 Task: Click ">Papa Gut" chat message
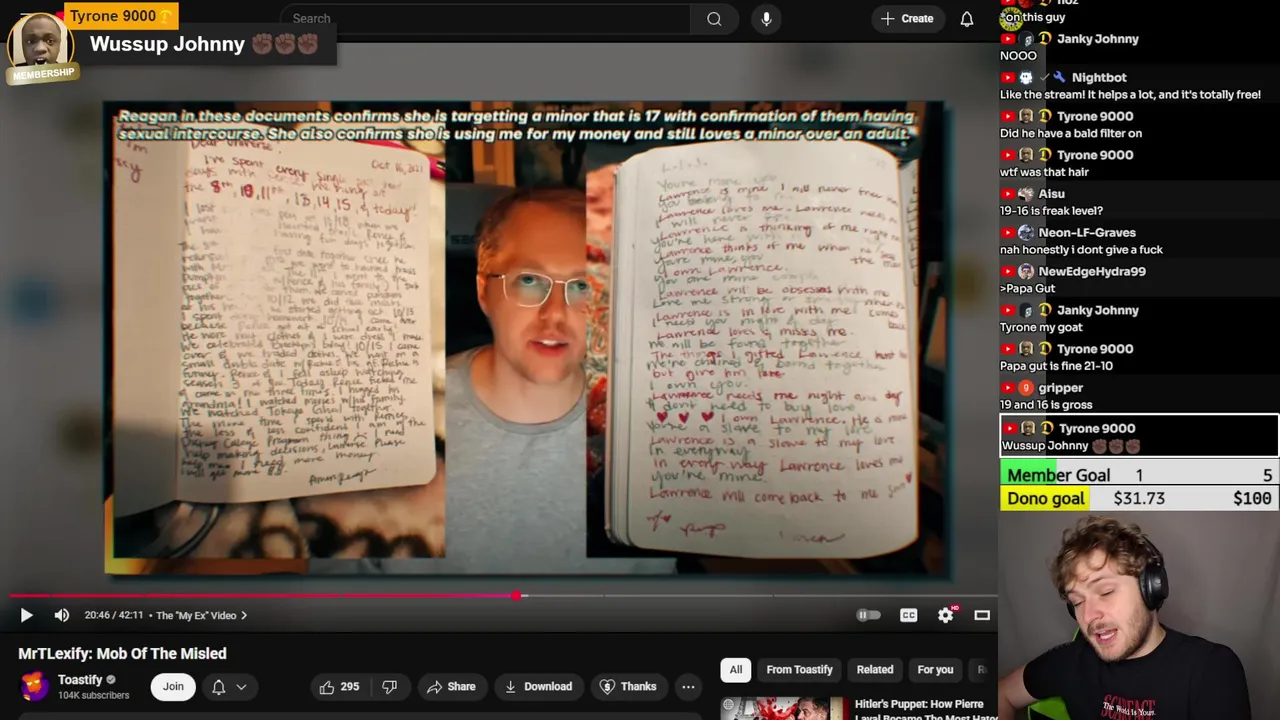tap(1027, 289)
